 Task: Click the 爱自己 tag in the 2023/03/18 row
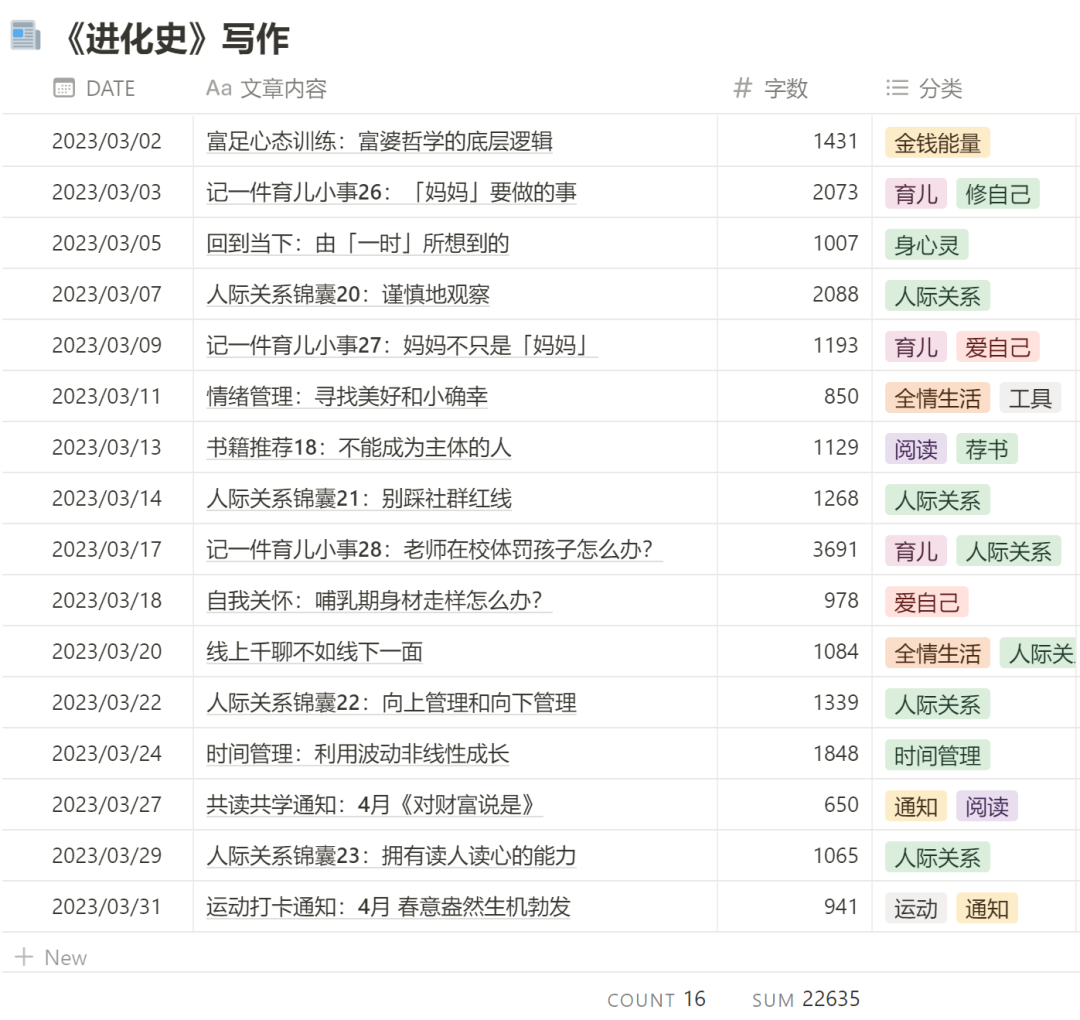point(926,602)
